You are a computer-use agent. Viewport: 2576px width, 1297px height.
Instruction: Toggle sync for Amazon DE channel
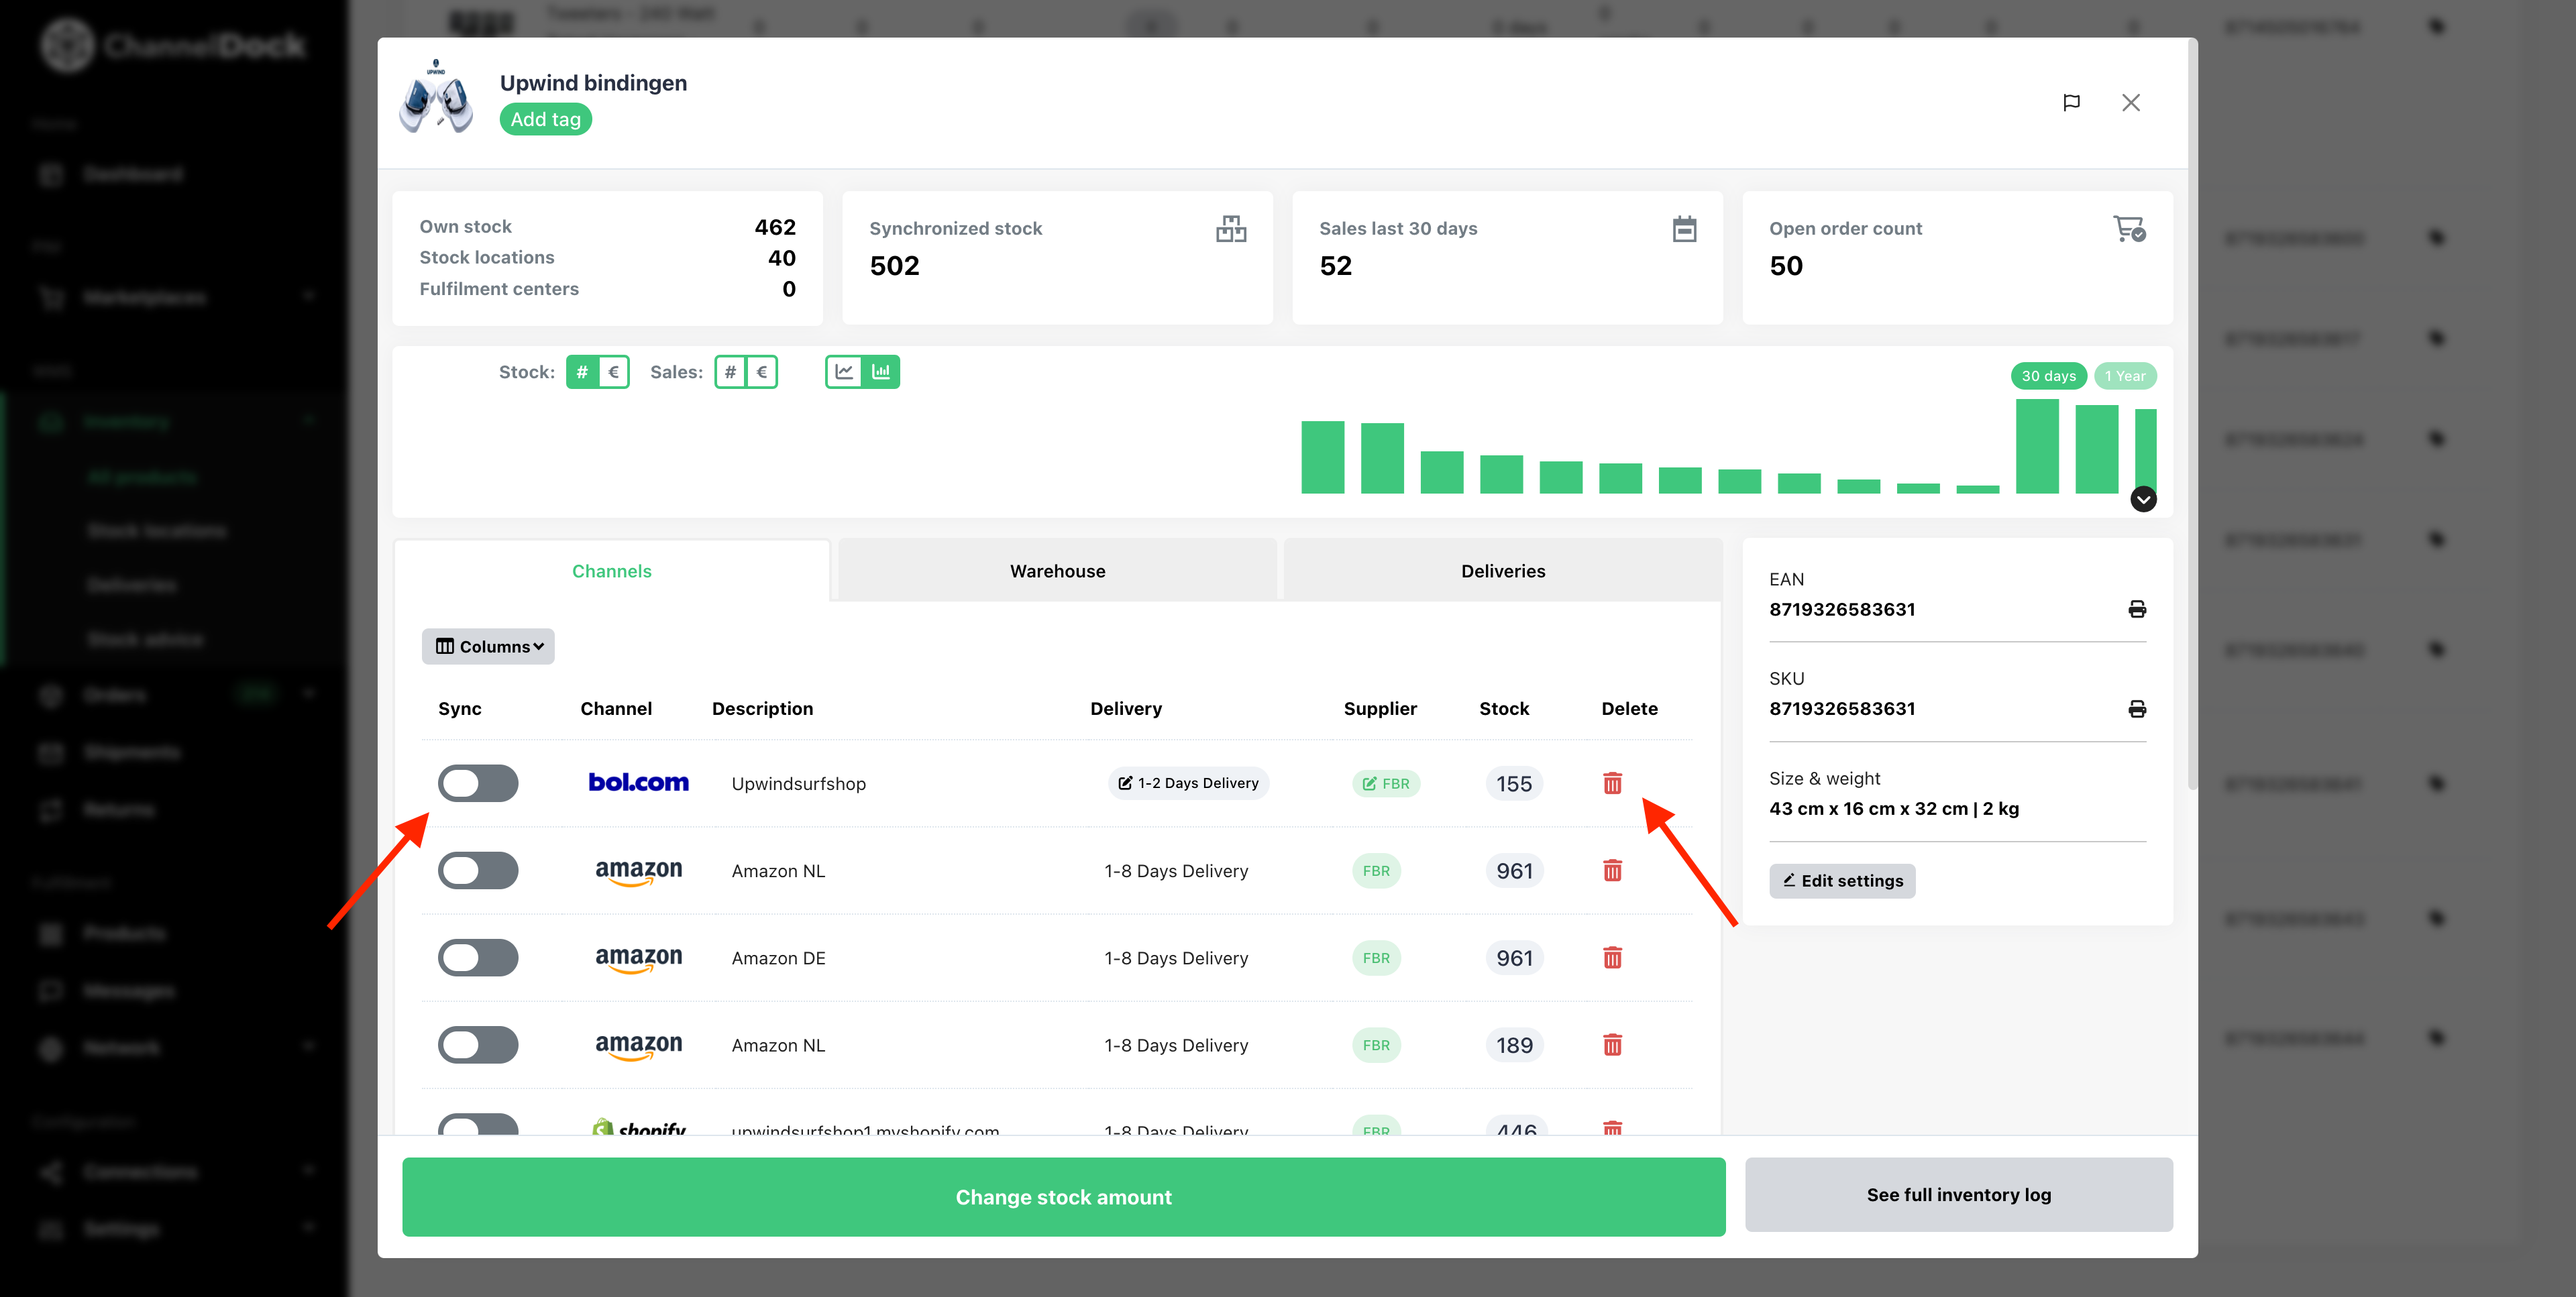(478, 958)
